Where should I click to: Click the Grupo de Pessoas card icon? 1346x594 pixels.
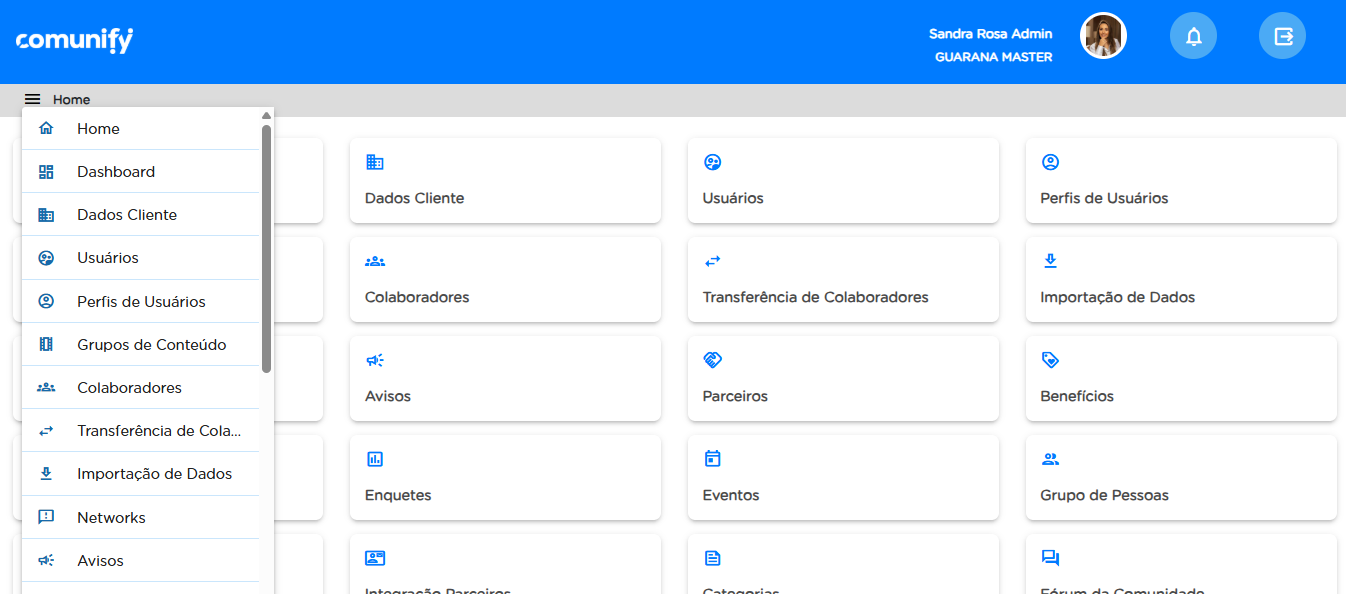point(1050,459)
